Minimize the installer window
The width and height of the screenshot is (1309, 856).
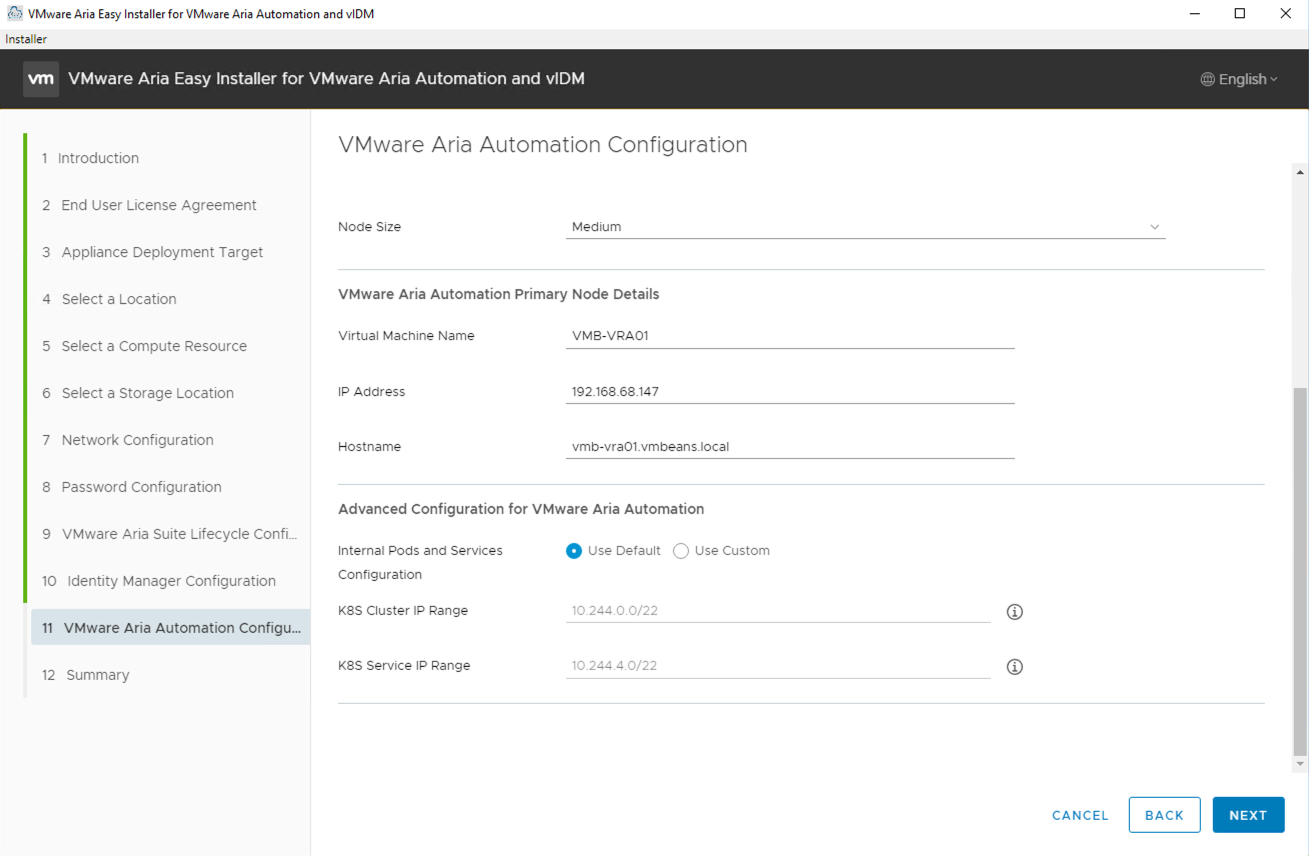[1194, 14]
